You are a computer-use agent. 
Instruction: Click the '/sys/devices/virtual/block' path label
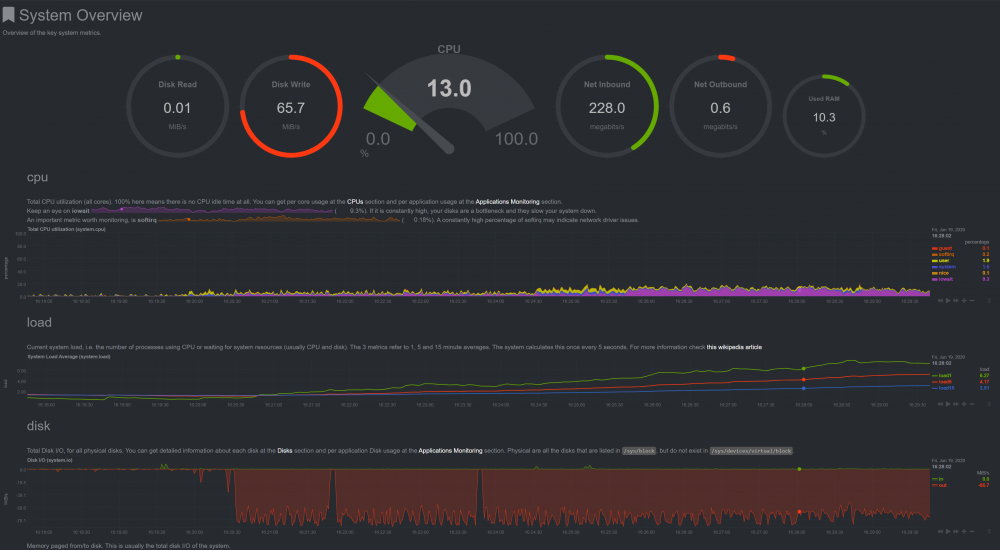pyautogui.click(x=751, y=450)
